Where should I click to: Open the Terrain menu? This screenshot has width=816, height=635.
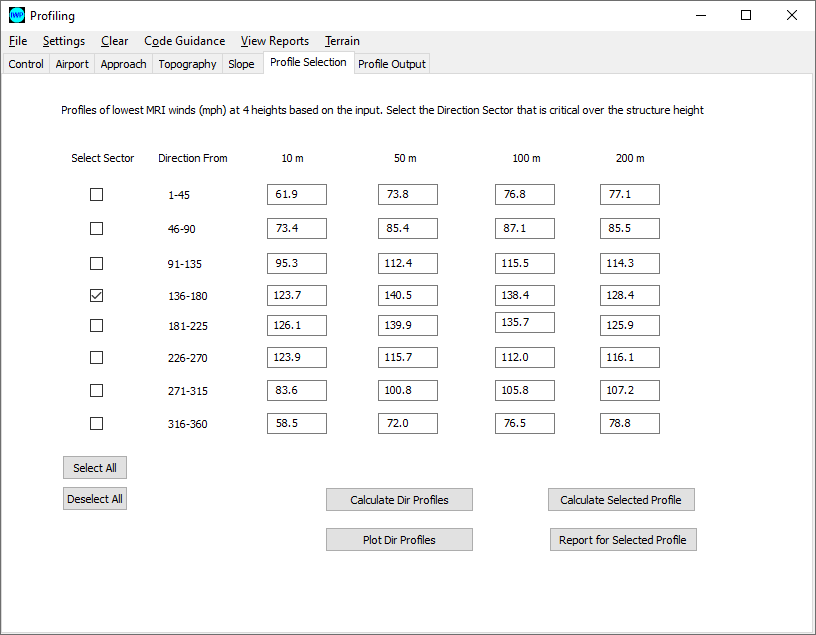342,41
